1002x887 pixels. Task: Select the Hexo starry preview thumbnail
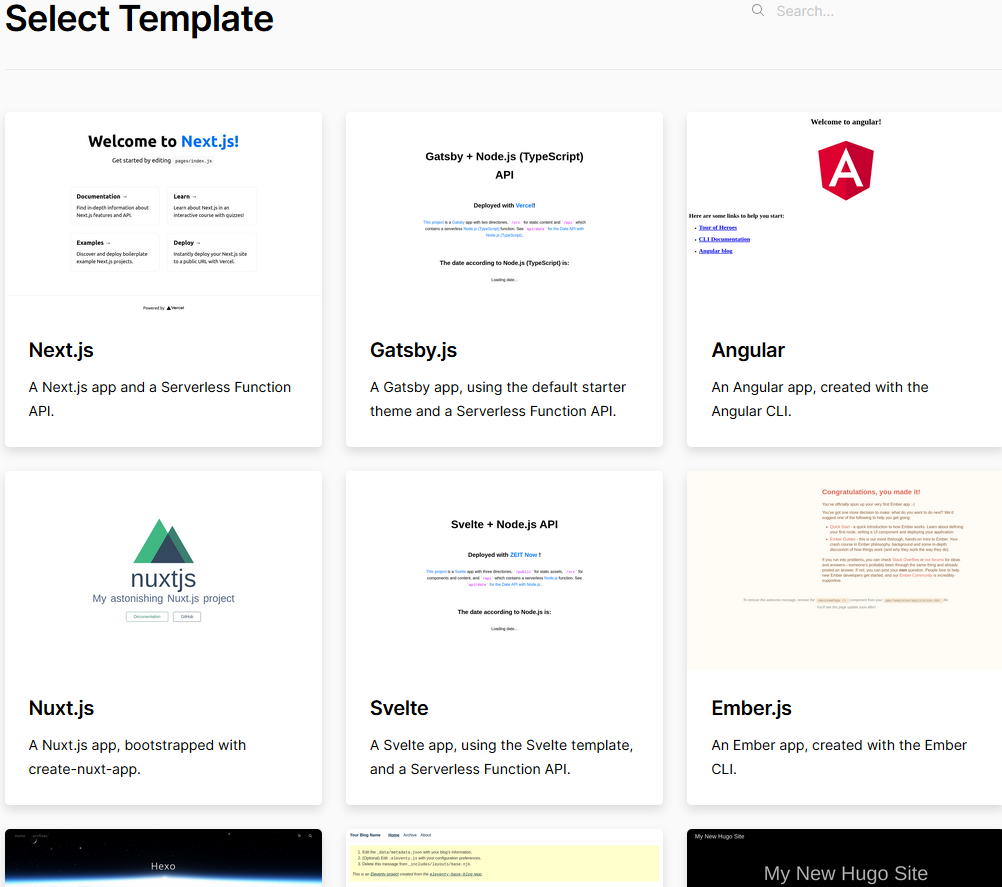164,858
